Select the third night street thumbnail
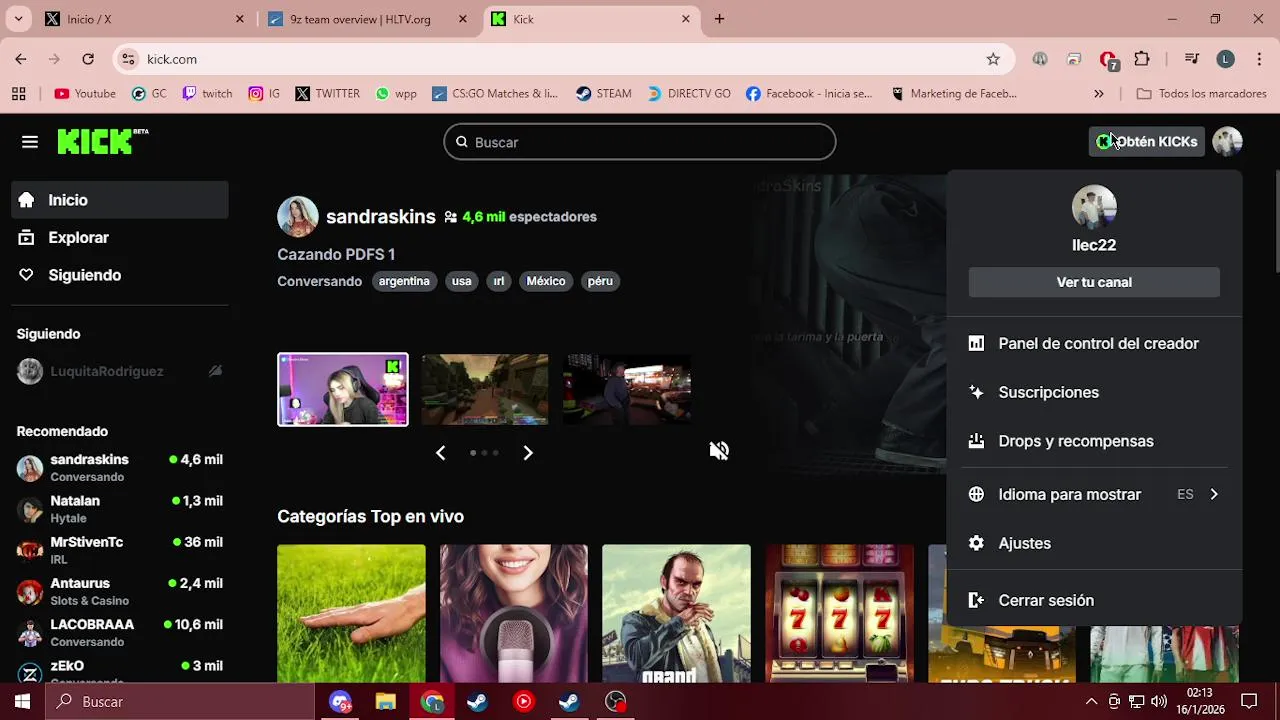Image resolution: width=1280 pixels, height=720 pixels. point(627,389)
